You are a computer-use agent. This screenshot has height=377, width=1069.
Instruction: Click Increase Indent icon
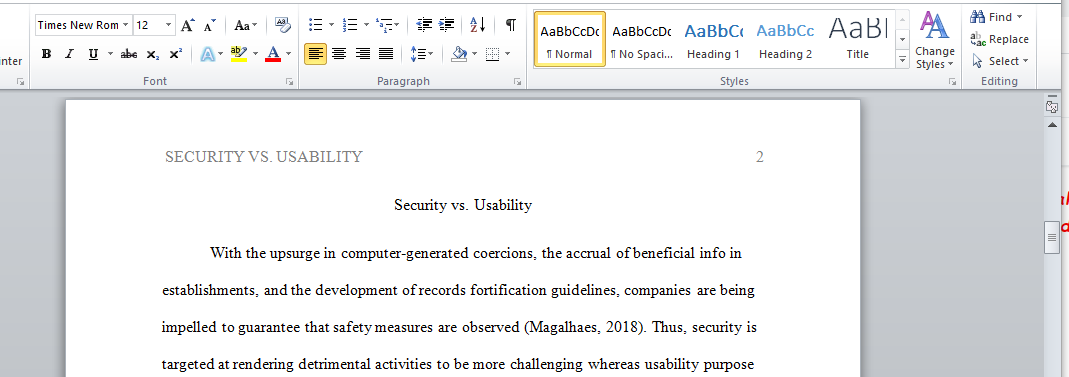click(447, 25)
